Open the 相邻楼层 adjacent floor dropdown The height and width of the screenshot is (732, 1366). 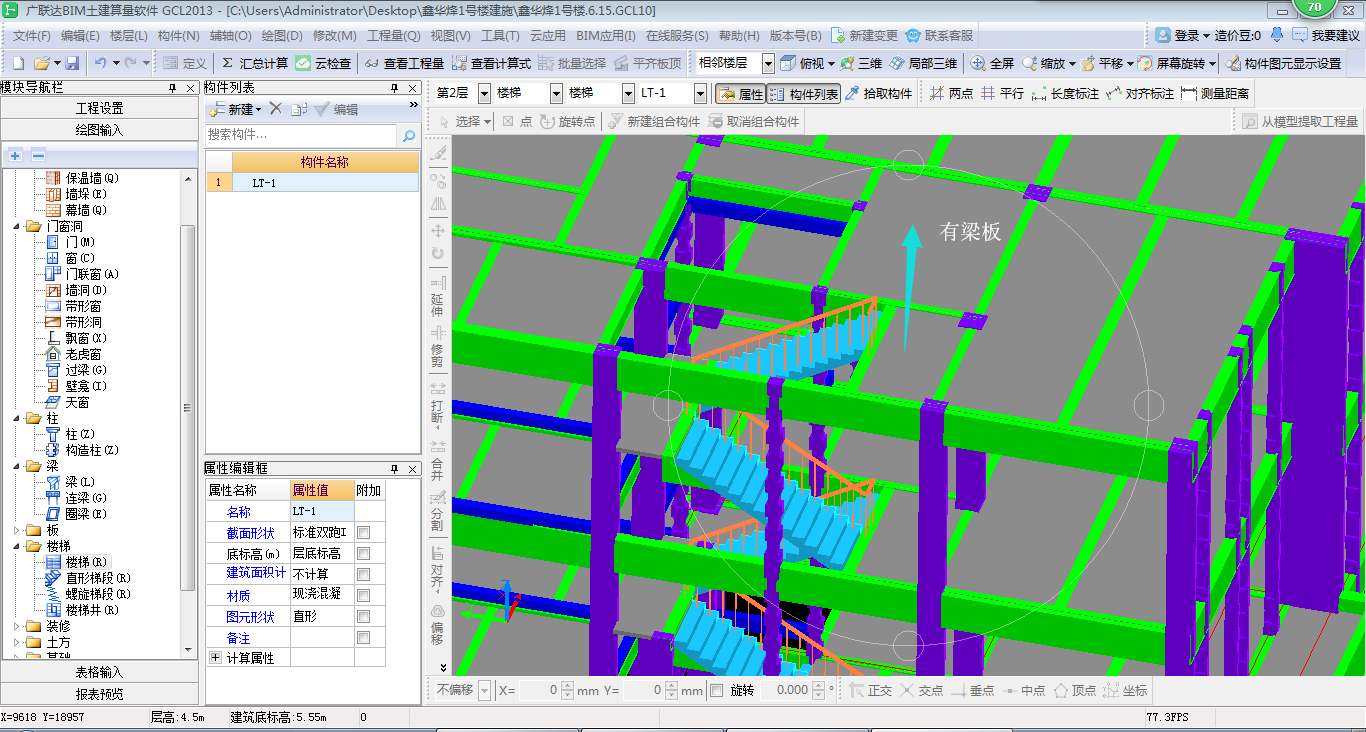tap(768, 63)
